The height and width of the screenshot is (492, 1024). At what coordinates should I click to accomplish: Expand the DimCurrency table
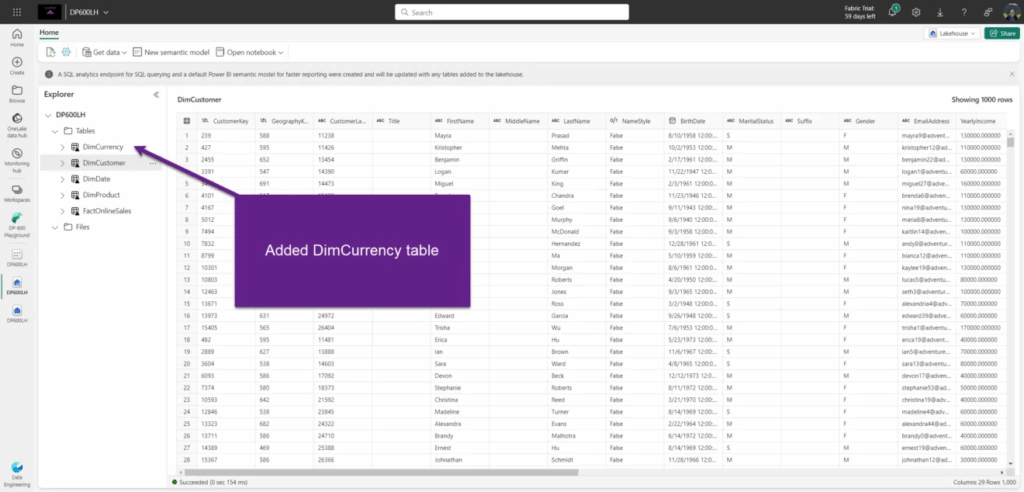(63, 148)
